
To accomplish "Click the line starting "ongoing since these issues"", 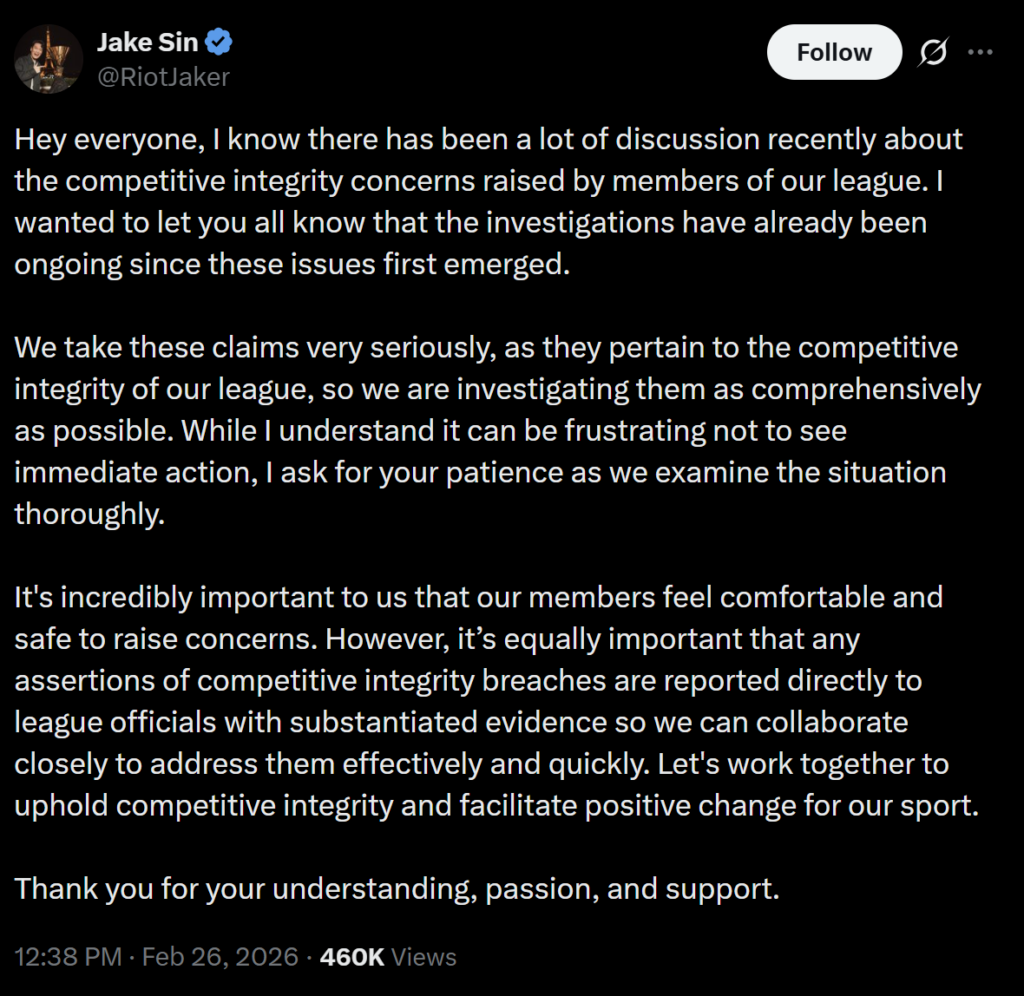I will coord(292,264).
